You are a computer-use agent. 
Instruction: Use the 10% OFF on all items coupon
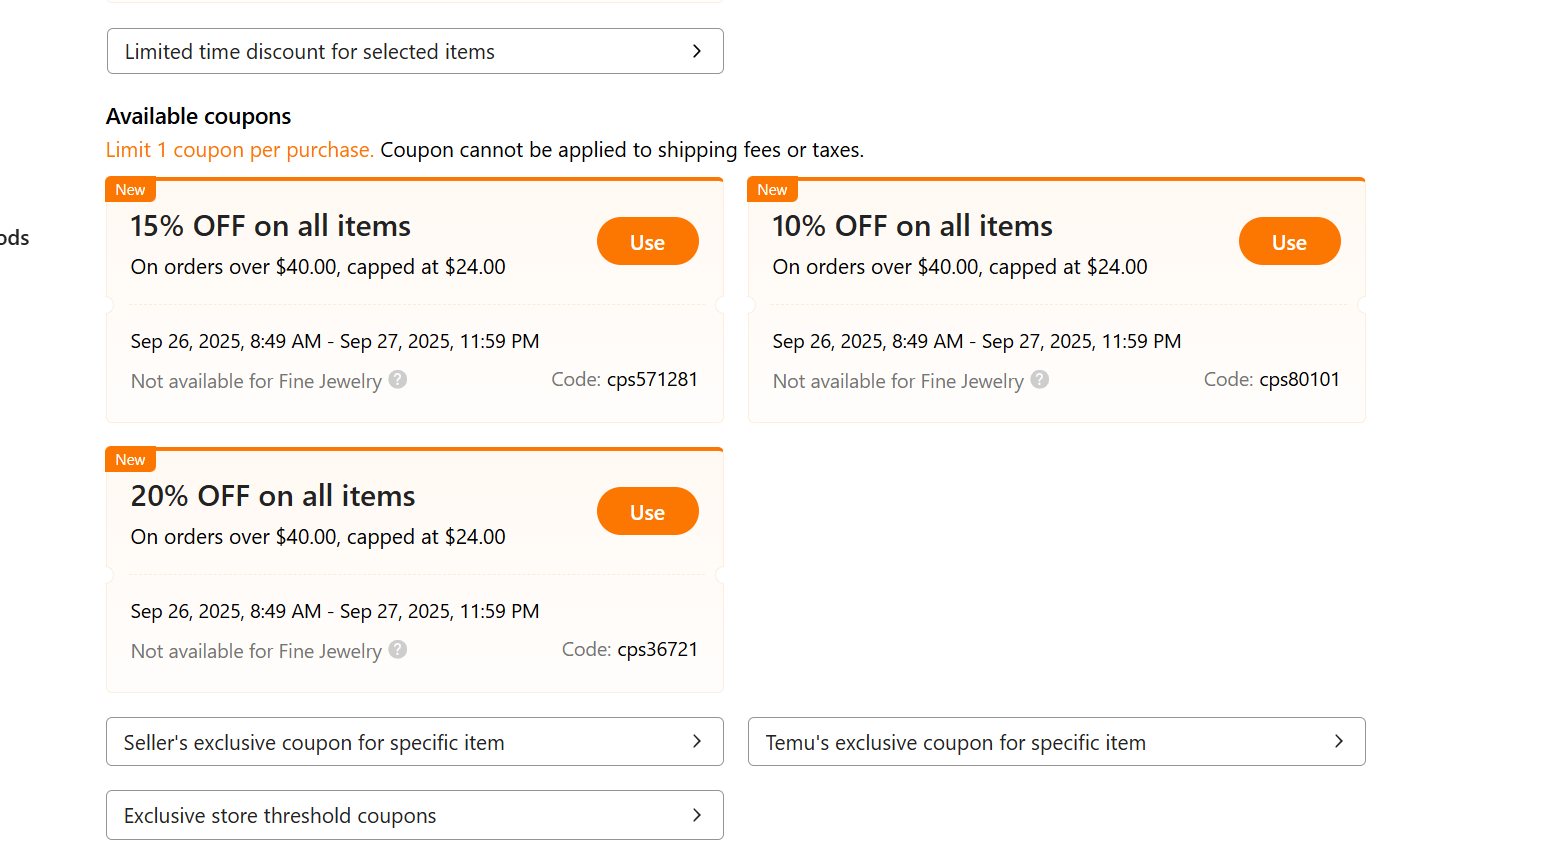[1289, 242]
